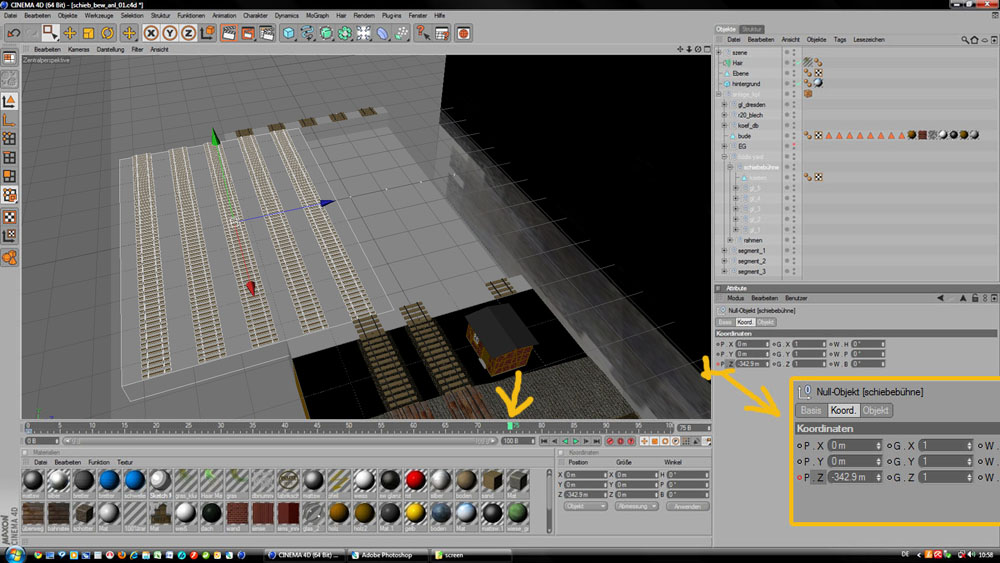
Task: Open the MoGraph menu
Action: pos(318,16)
